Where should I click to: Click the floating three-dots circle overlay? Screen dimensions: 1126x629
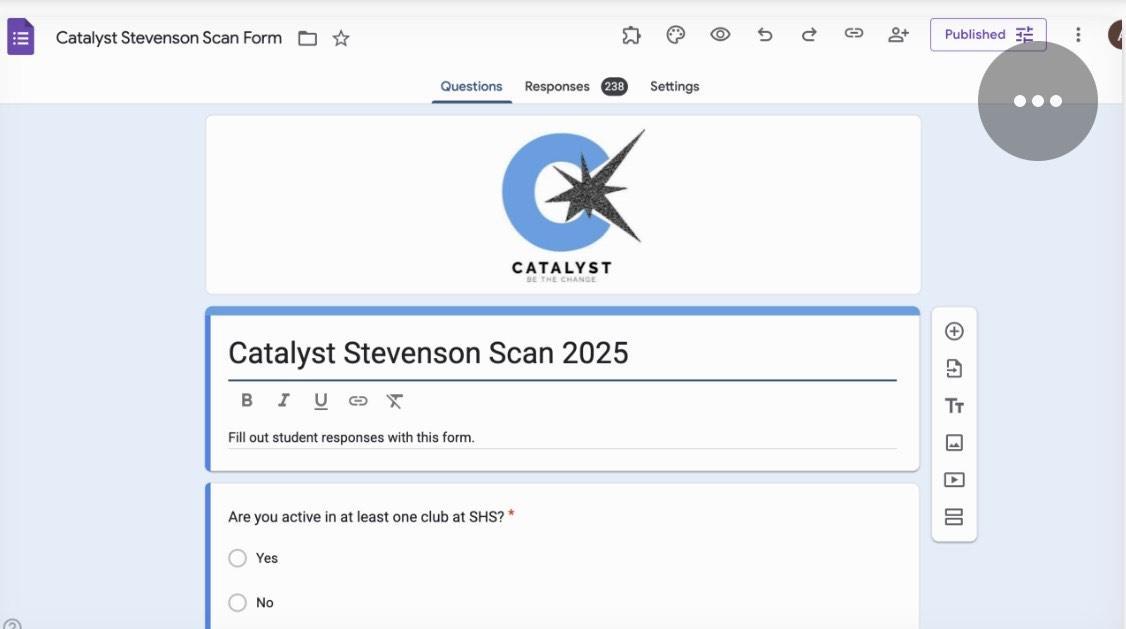[1038, 101]
